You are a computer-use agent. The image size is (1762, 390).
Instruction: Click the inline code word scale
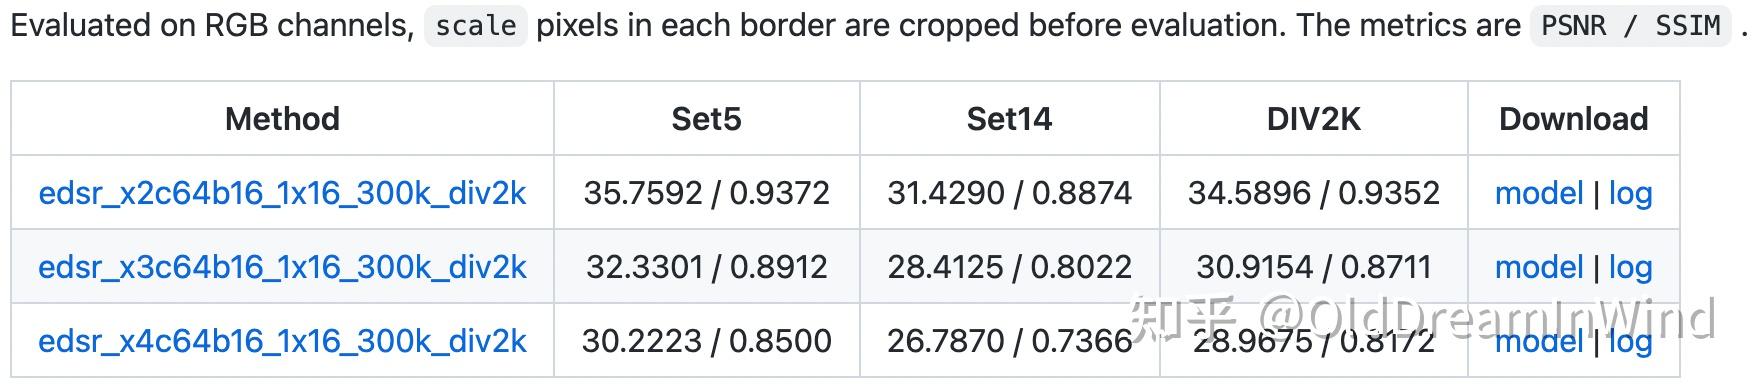click(476, 26)
